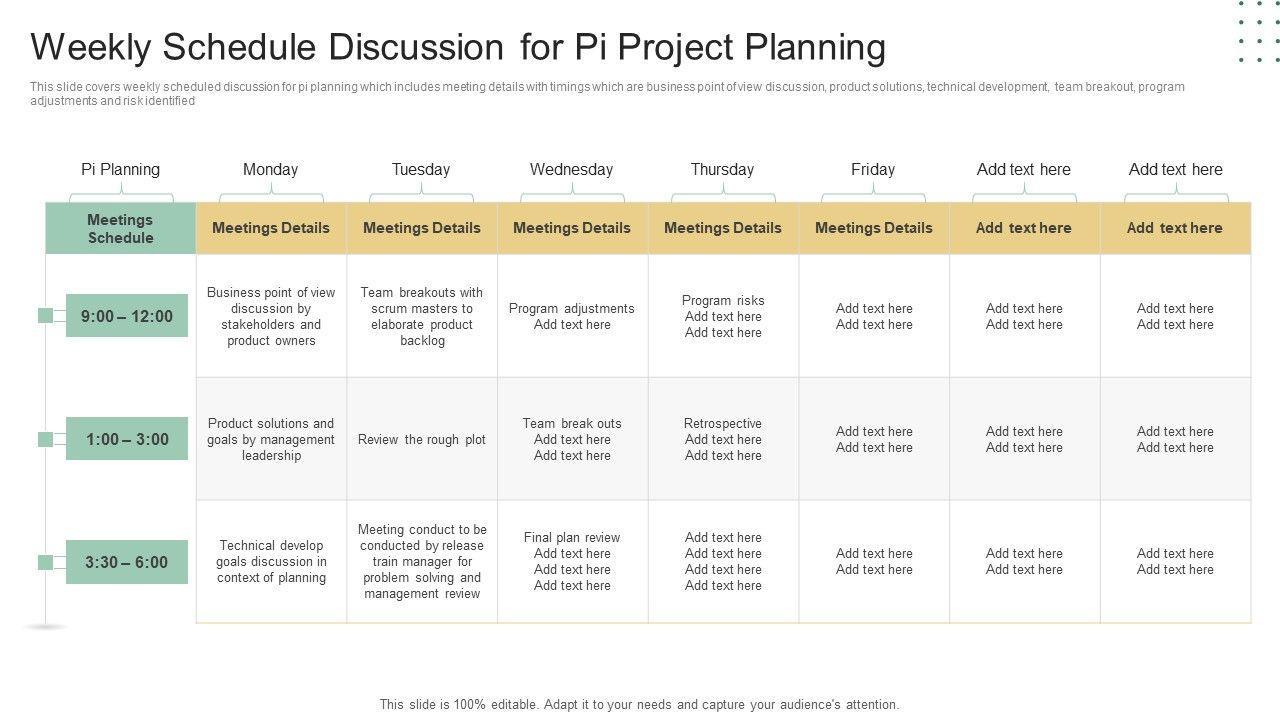This screenshot has height=720, width=1280.
Task: Select the green Meetings Schedule header cell
Action: 121,229
